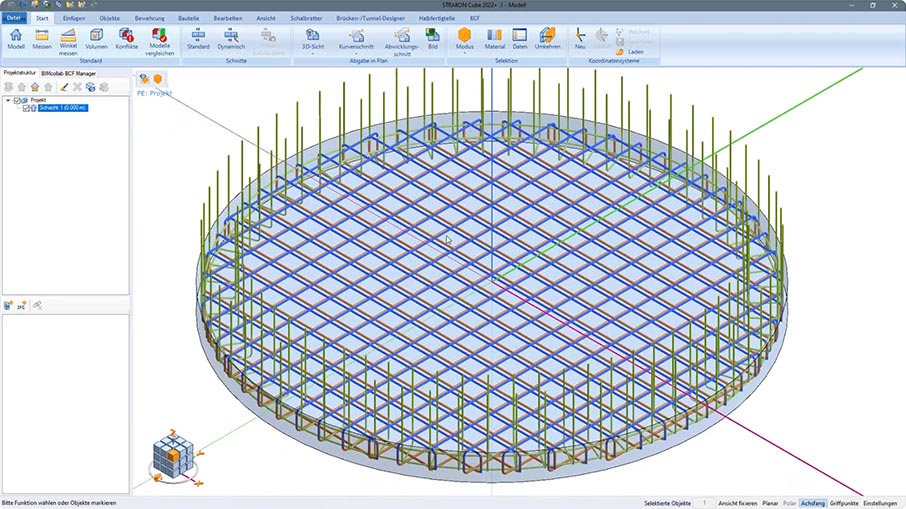906x509 pixels.
Task: Click the PE: Projekt label in viewport
Action: (x=154, y=93)
